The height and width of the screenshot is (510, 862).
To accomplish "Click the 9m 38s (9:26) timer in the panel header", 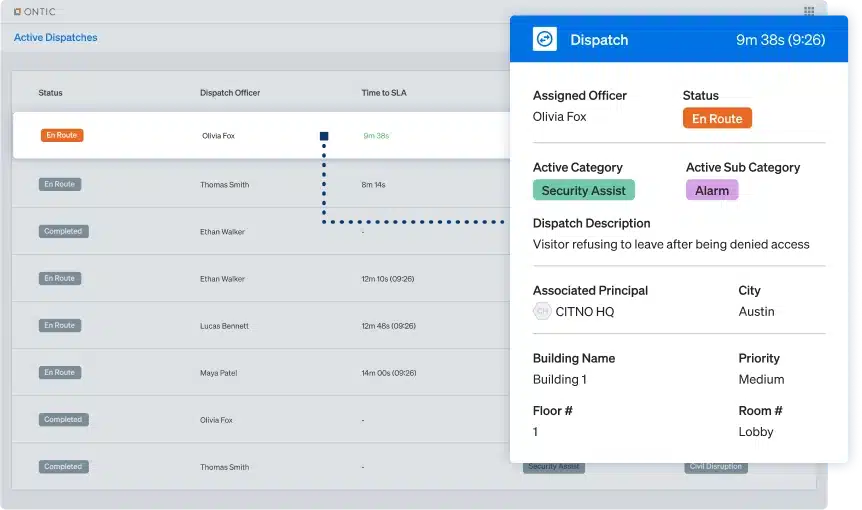I will pos(781,40).
